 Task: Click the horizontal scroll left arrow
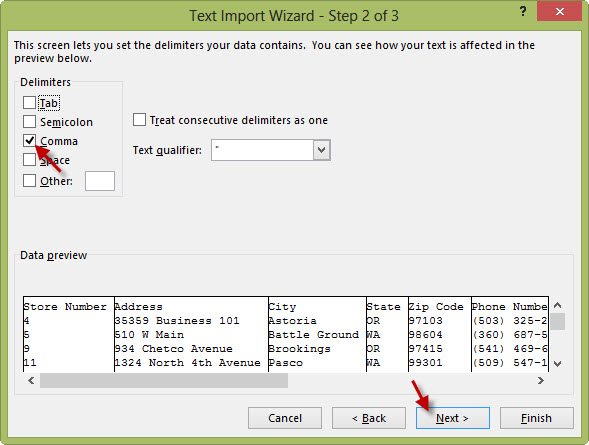point(31,381)
